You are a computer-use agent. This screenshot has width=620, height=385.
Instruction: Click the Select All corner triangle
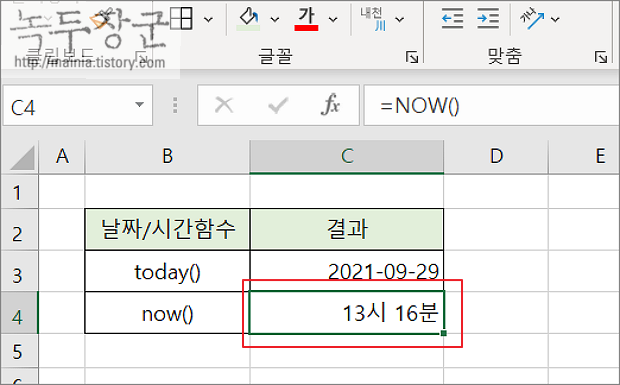pos(21,157)
